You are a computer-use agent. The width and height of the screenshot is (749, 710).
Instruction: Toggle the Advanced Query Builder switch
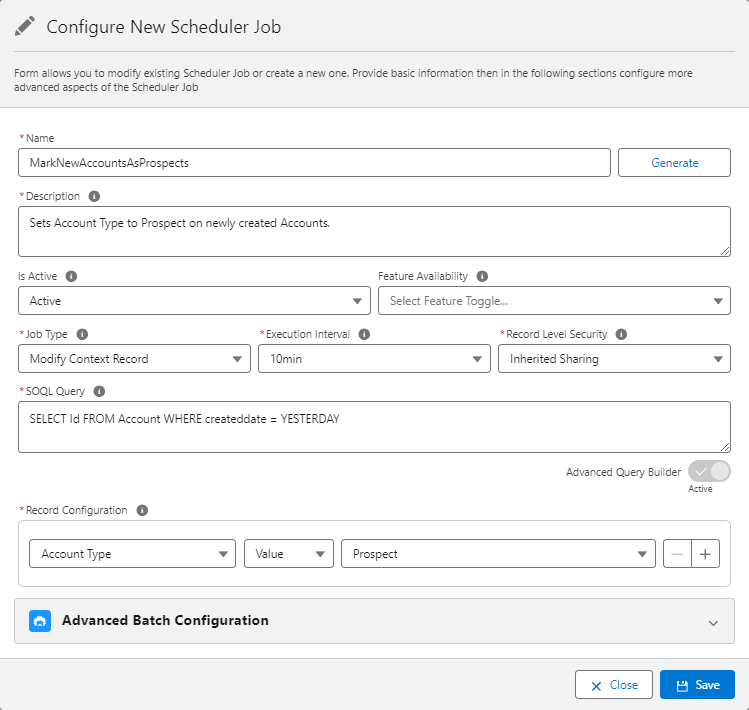[709, 472]
